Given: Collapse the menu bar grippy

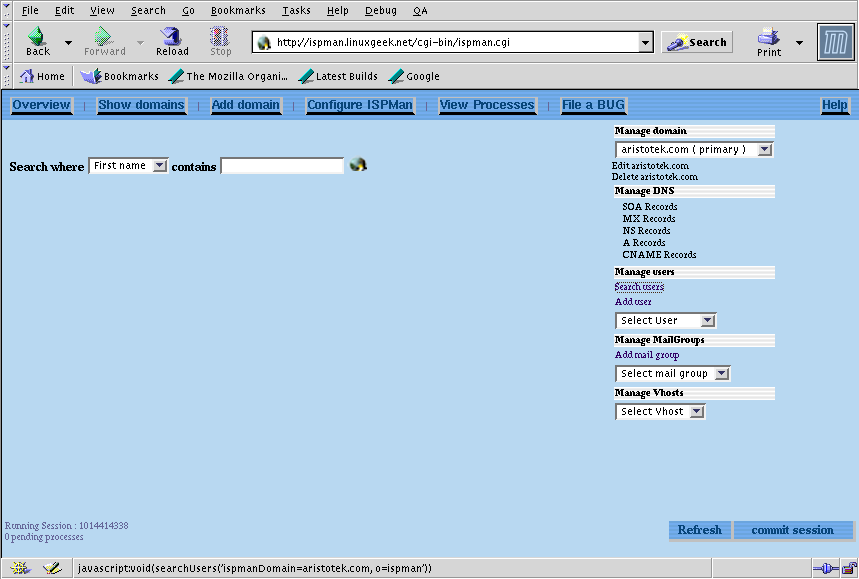Looking at the screenshot, I should tap(7, 10).
